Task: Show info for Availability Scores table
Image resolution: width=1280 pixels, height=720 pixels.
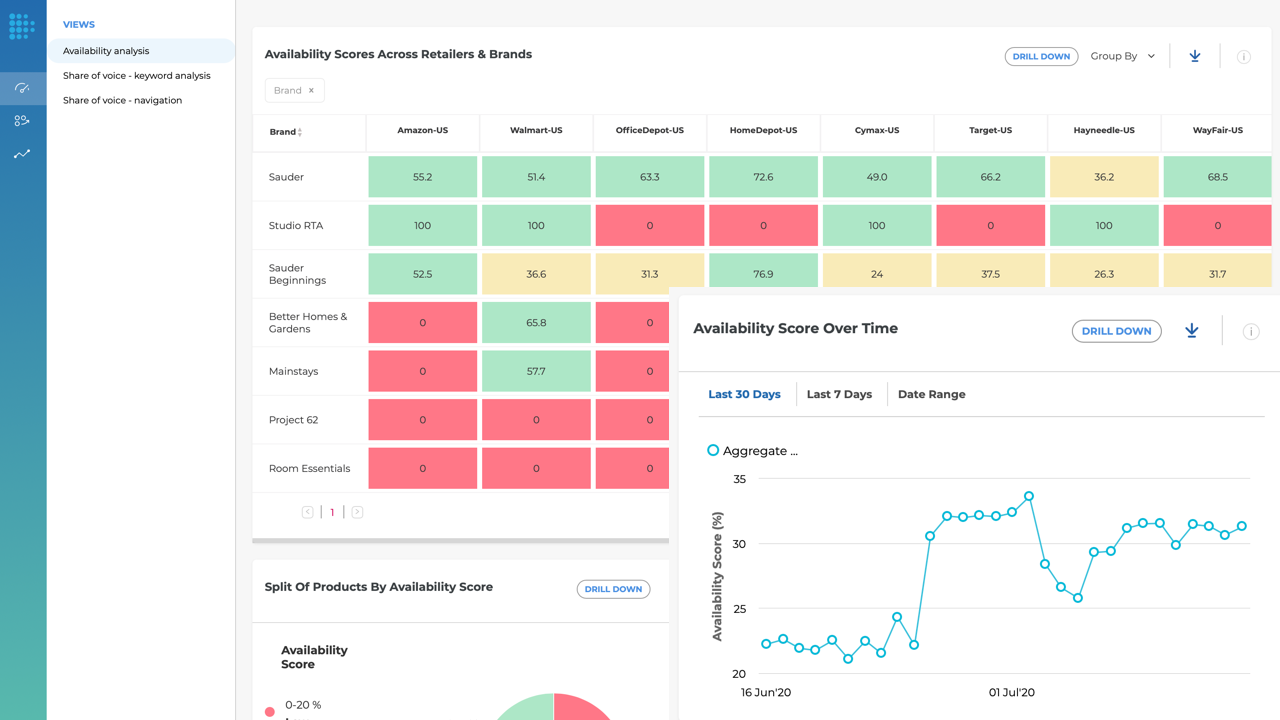Action: [x=1243, y=57]
